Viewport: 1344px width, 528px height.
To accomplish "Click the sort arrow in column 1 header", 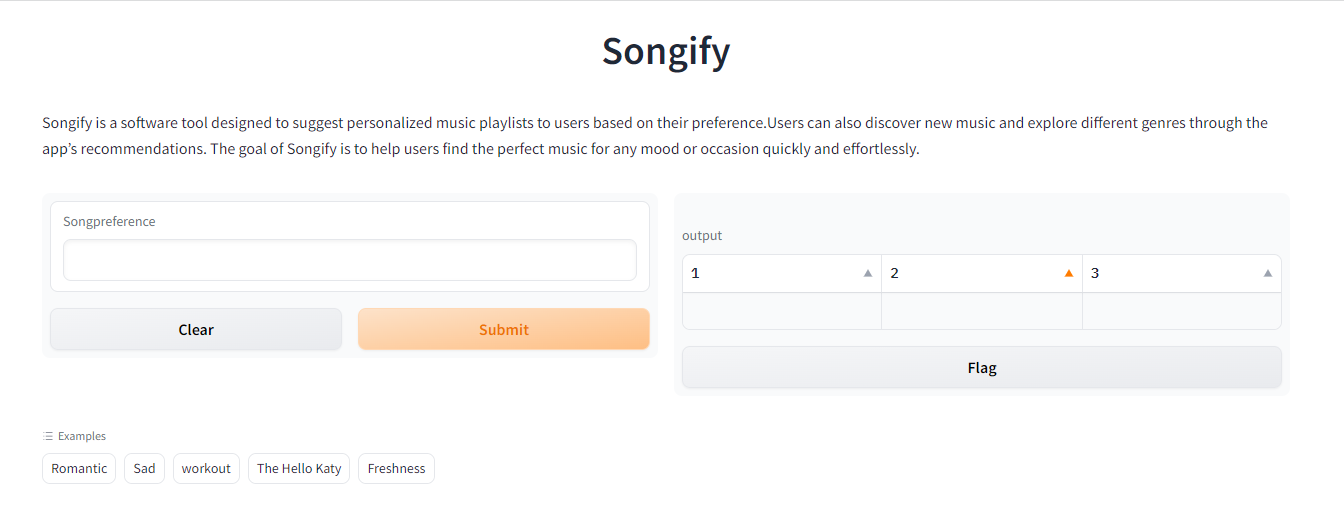I will click(x=868, y=273).
